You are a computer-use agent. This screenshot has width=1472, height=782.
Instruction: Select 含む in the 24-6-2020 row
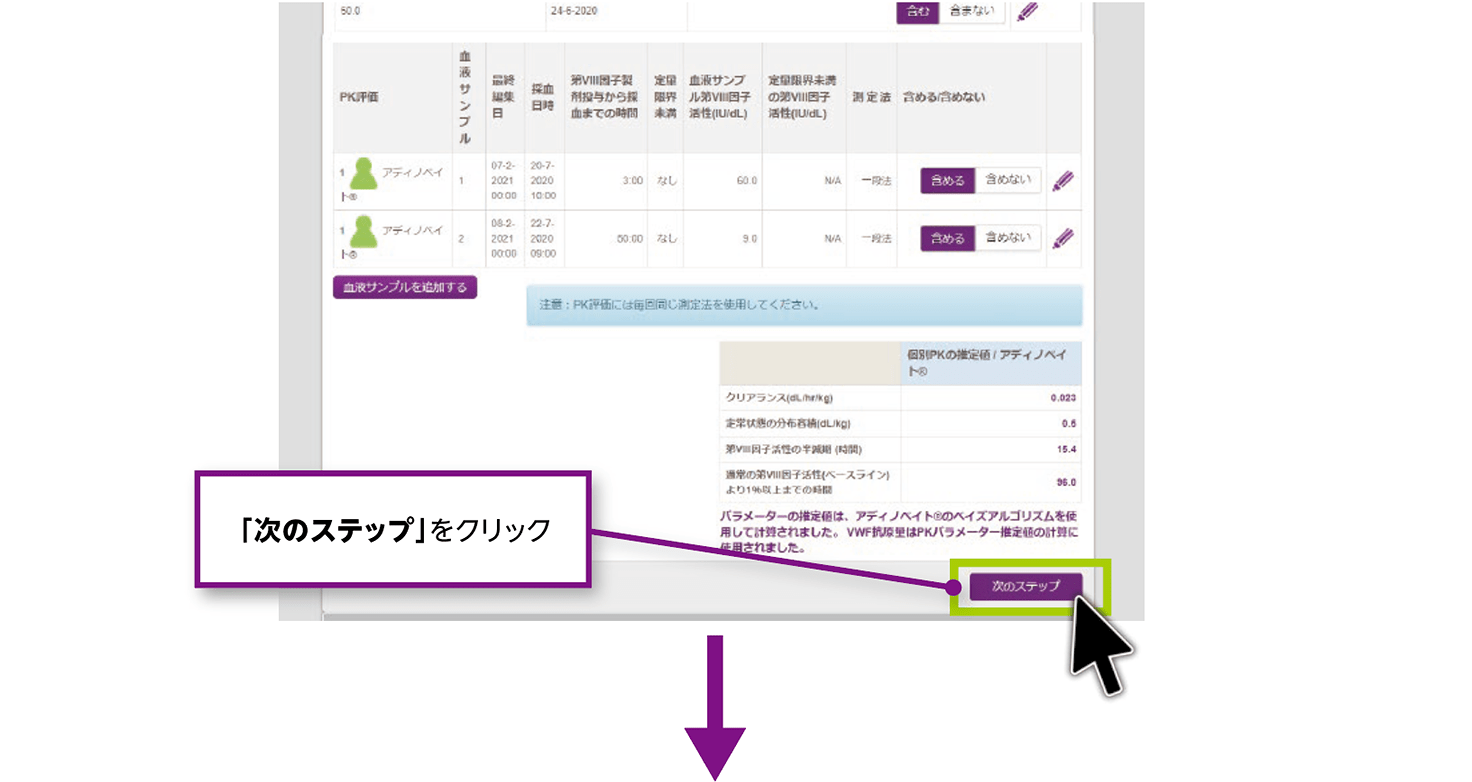click(x=917, y=12)
